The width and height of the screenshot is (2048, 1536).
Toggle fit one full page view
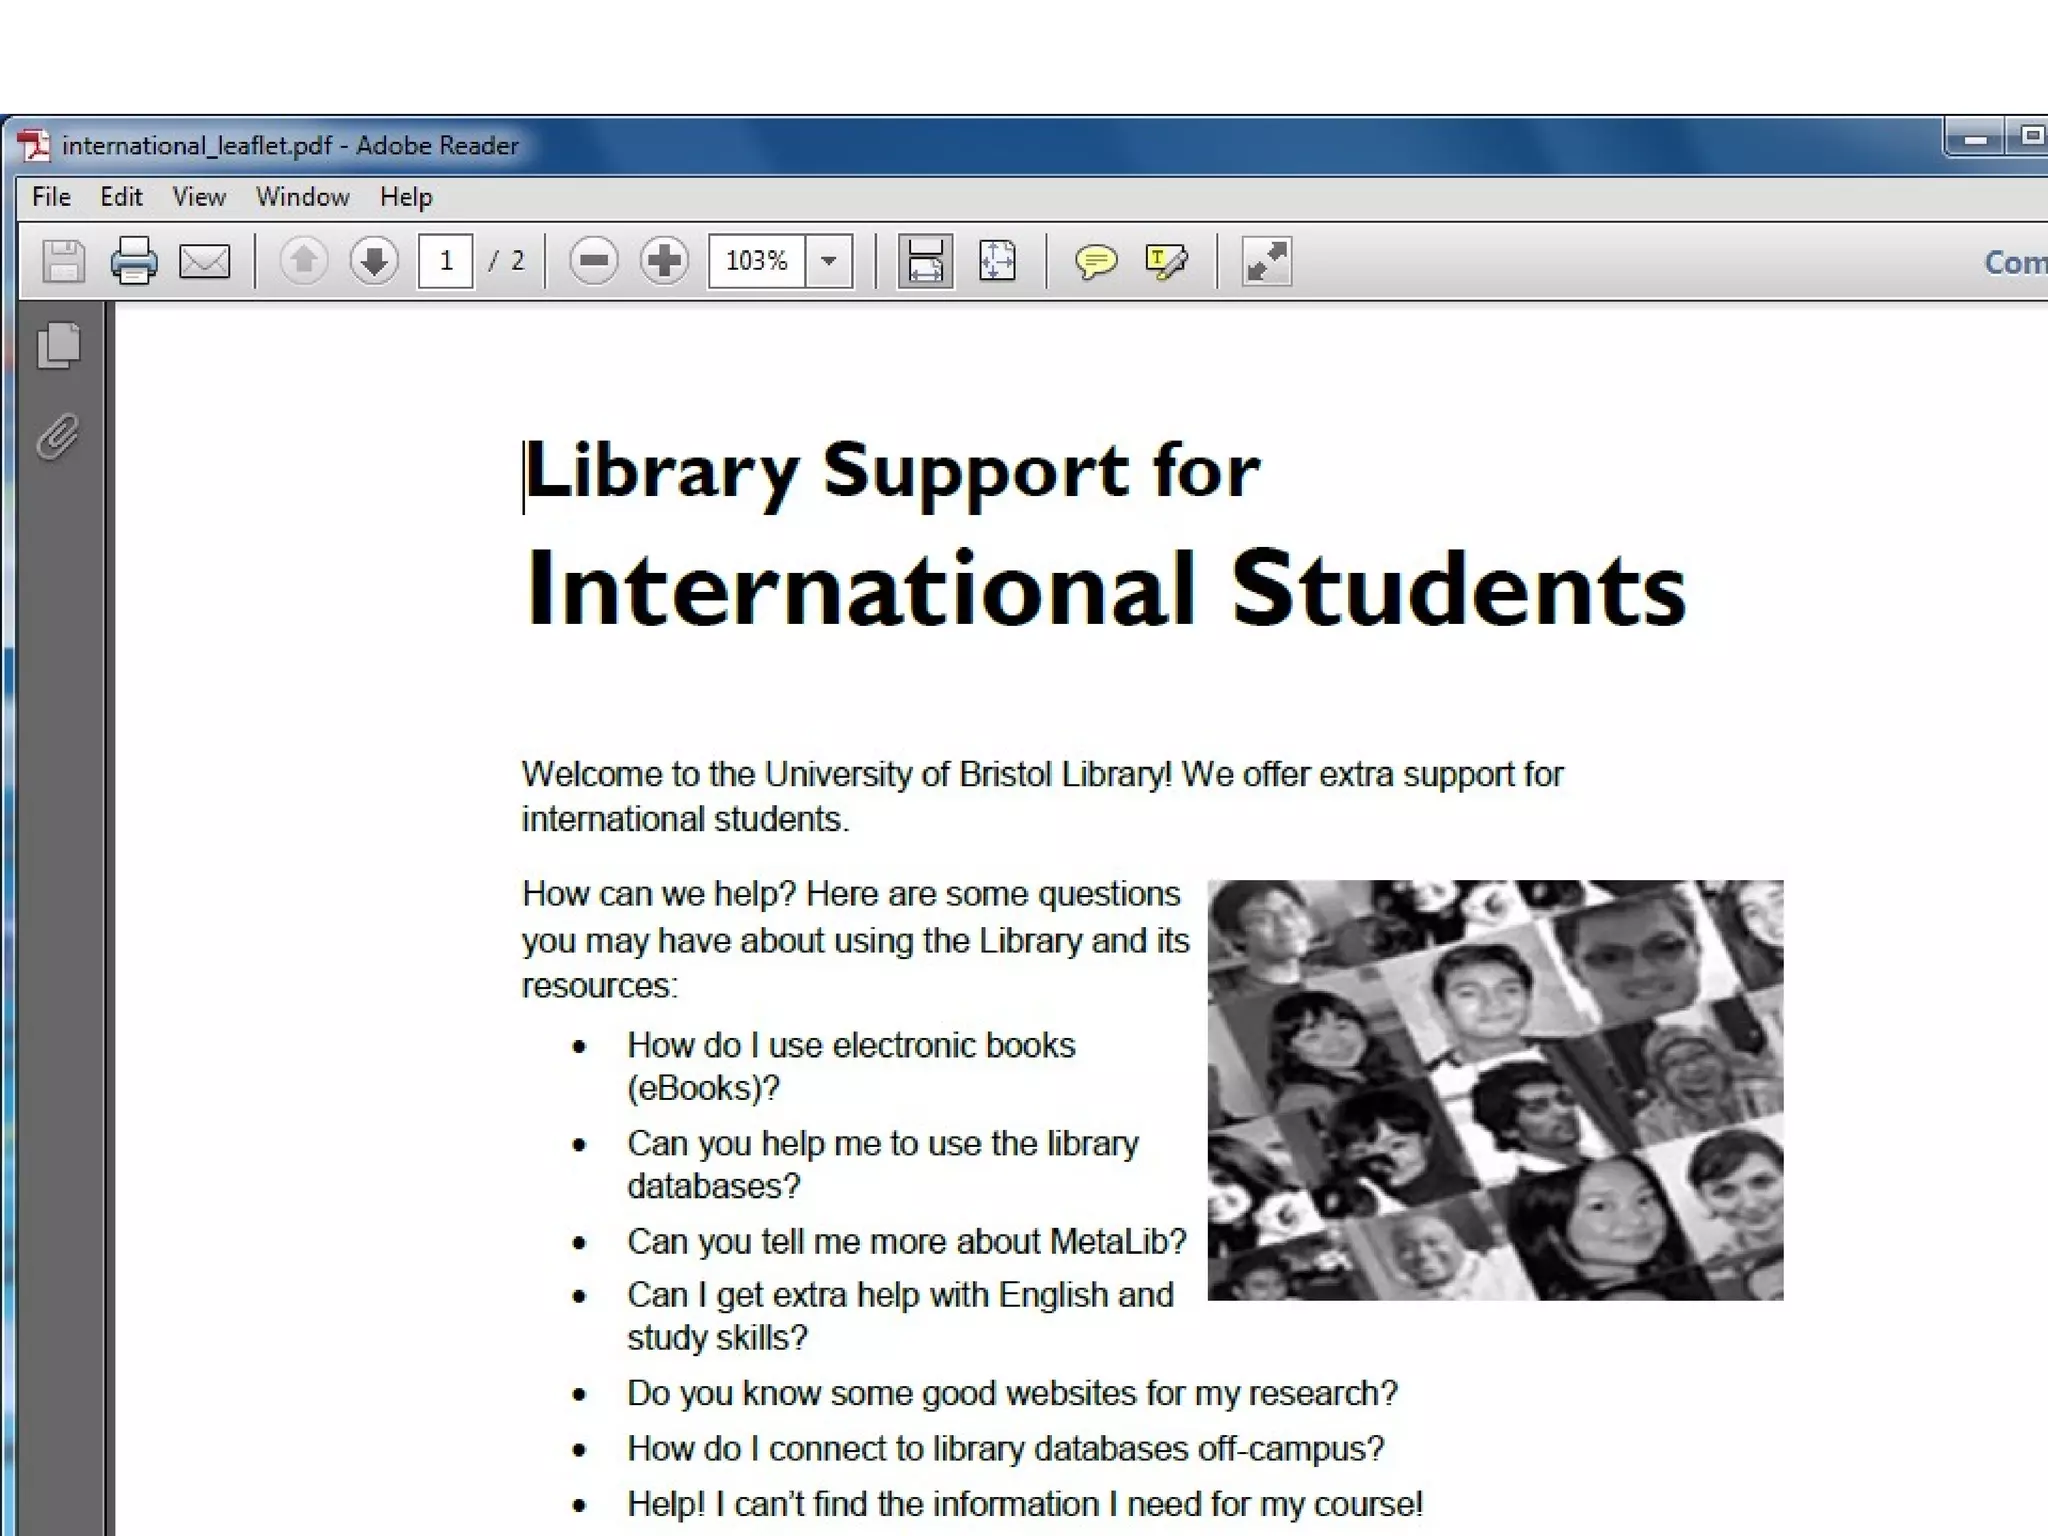tap(997, 262)
